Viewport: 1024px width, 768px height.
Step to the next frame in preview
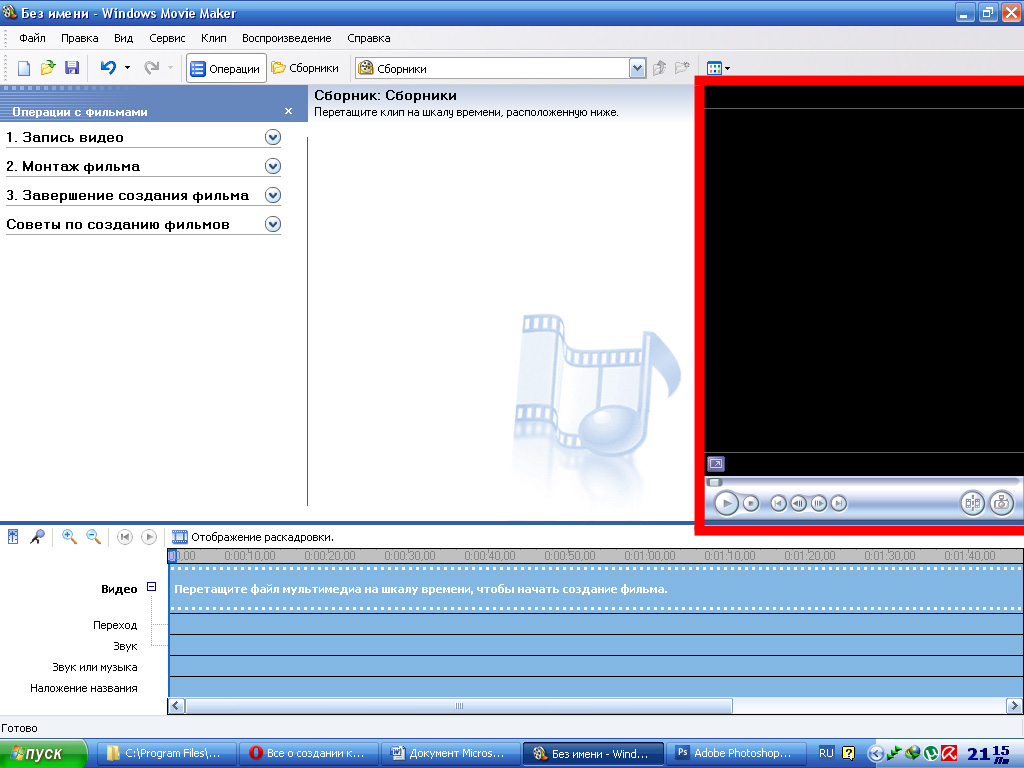[x=818, y=504]
